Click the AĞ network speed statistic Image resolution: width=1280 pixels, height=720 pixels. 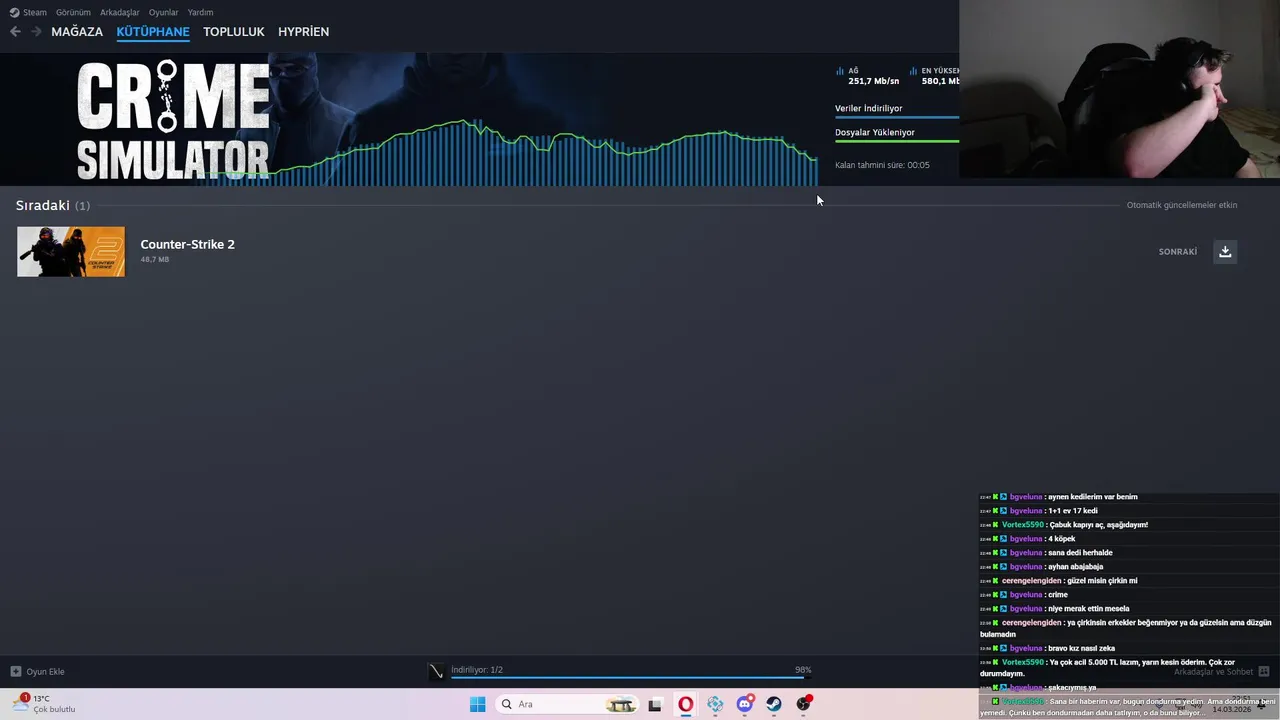coord(866,76)
